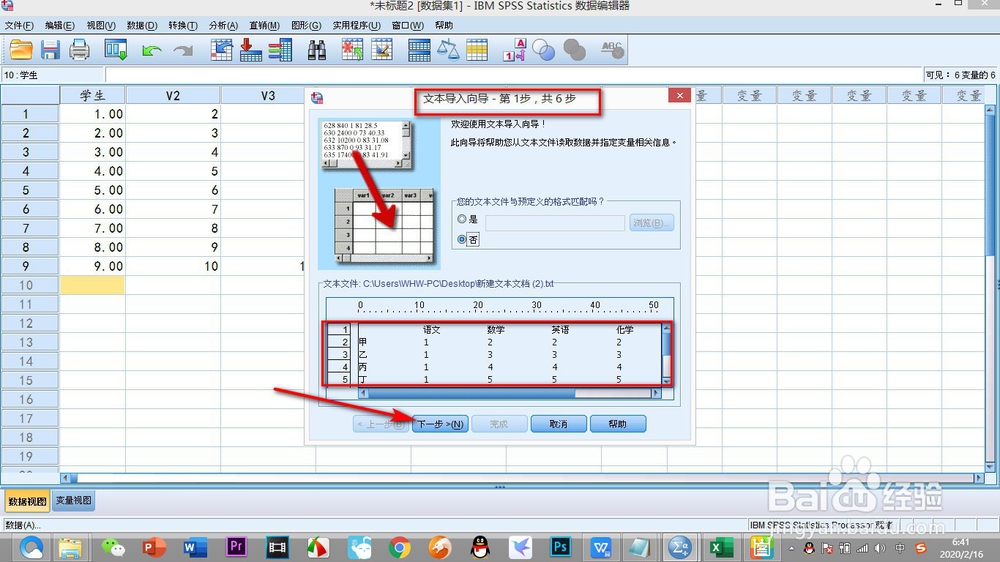Image resolution: width=1000 pixels, height=562 pixels.
Task: Open Go to variable icon
Action: tap(250, 50)
